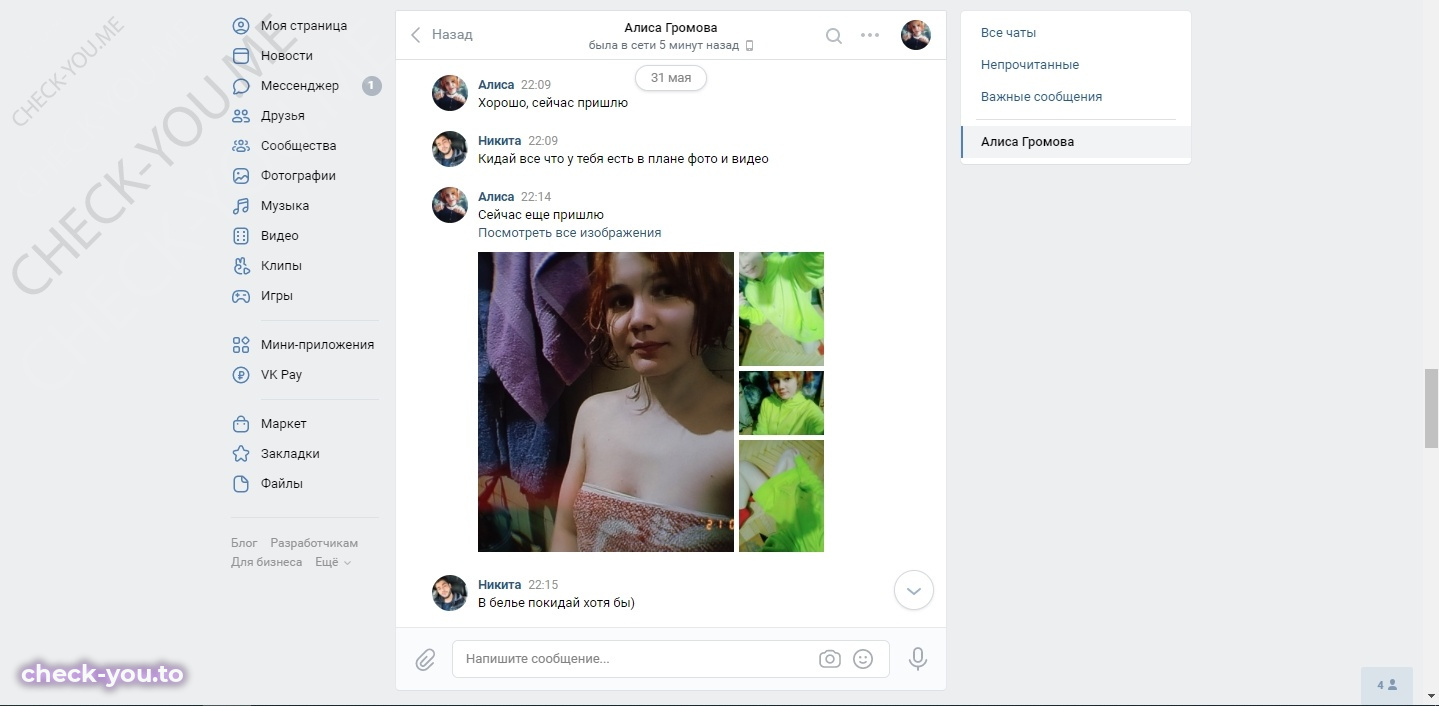The height and width of the screenshot is (706, 1439).
Task: Open the VK Pay ruble icon
Action: coord(241,375)
